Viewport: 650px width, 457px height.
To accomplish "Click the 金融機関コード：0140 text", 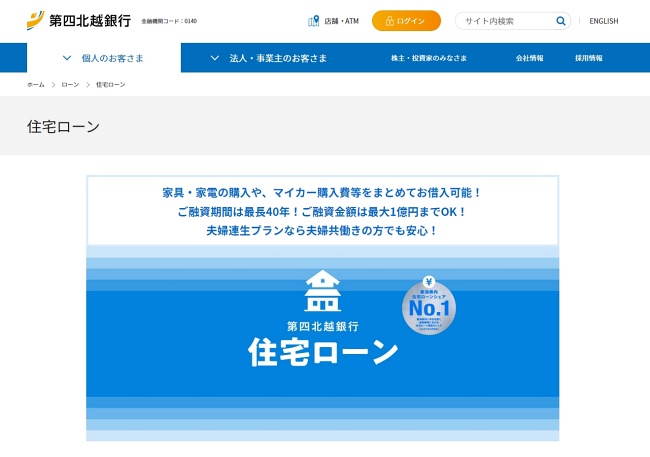I will coord(169,21).
